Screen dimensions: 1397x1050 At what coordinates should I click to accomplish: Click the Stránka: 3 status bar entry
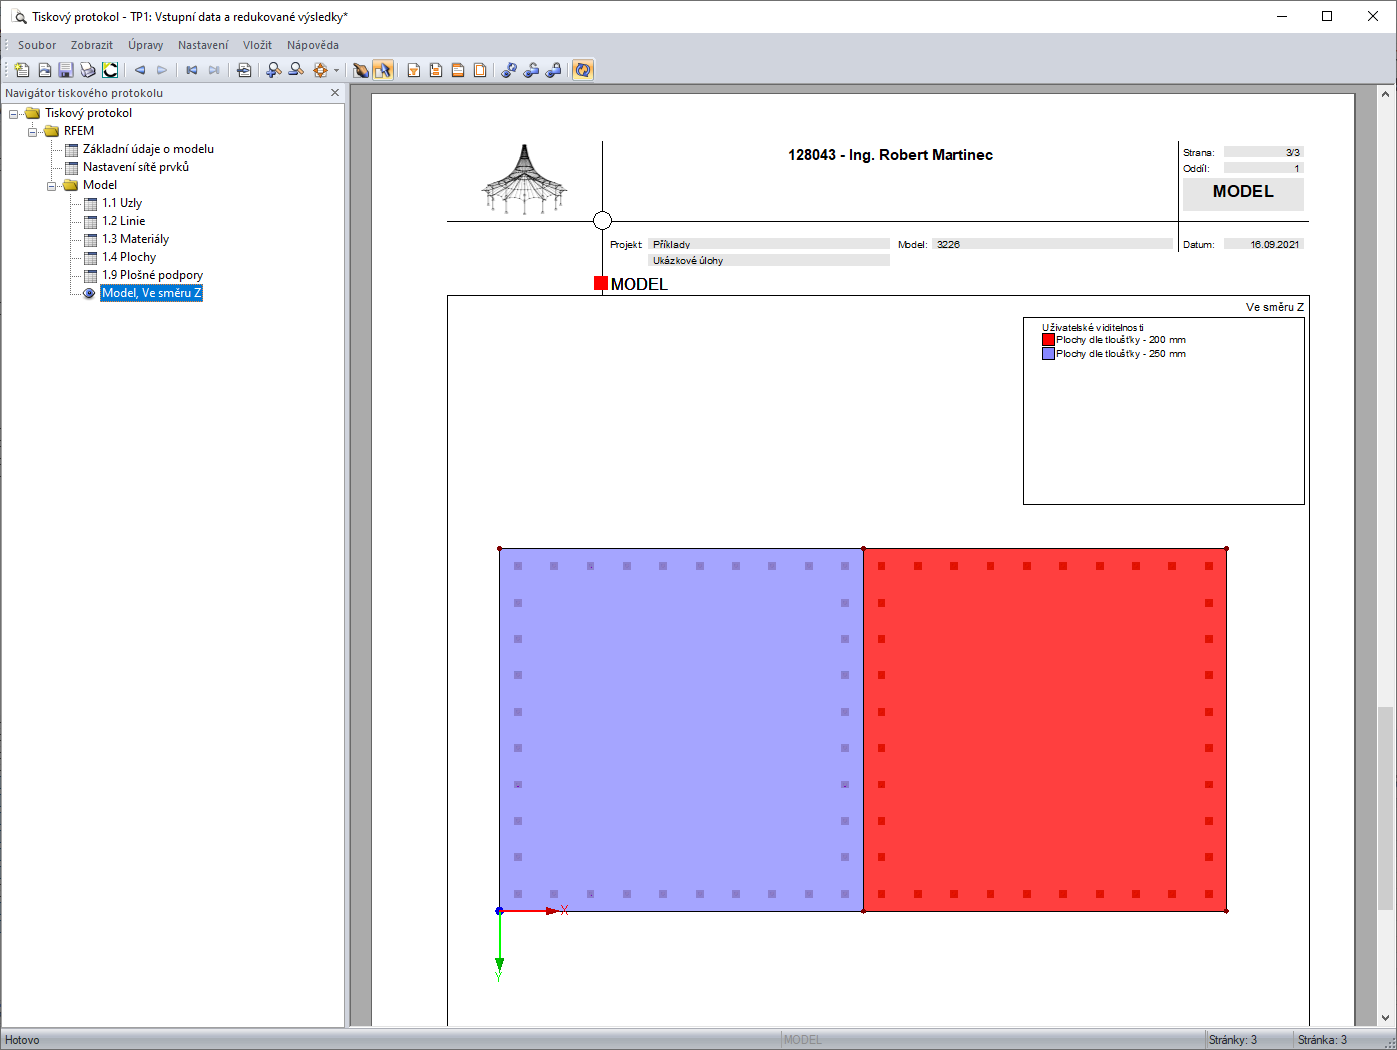1322,1040
